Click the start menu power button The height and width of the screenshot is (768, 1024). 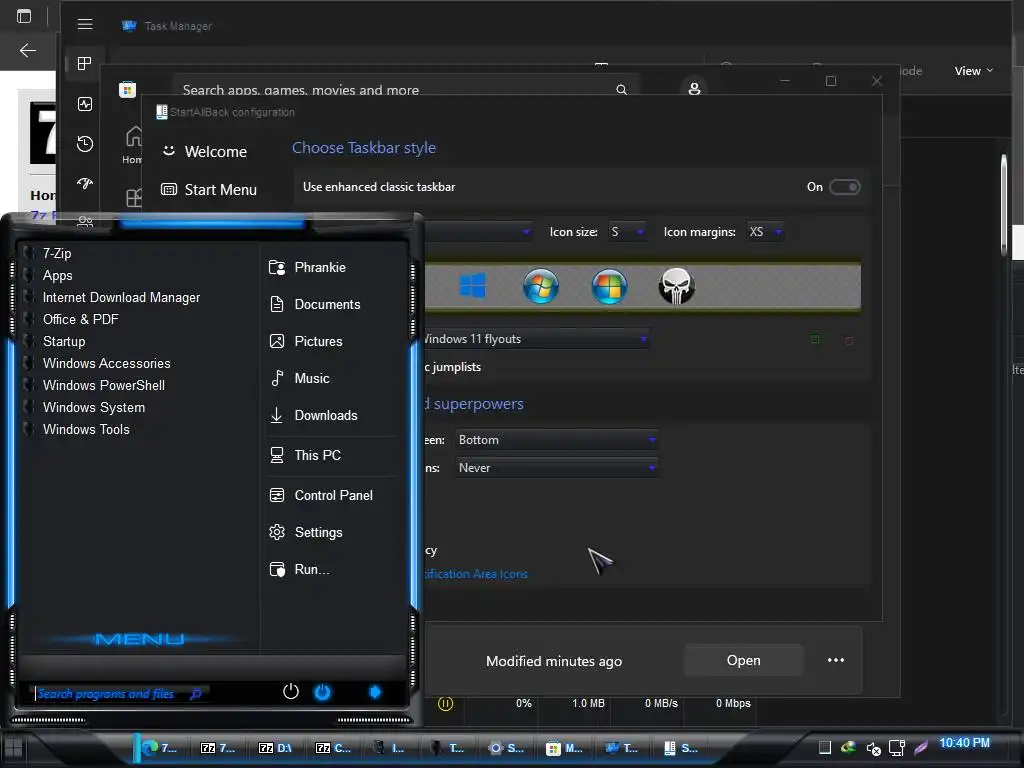pyautogui.click(x=291, y=691)
